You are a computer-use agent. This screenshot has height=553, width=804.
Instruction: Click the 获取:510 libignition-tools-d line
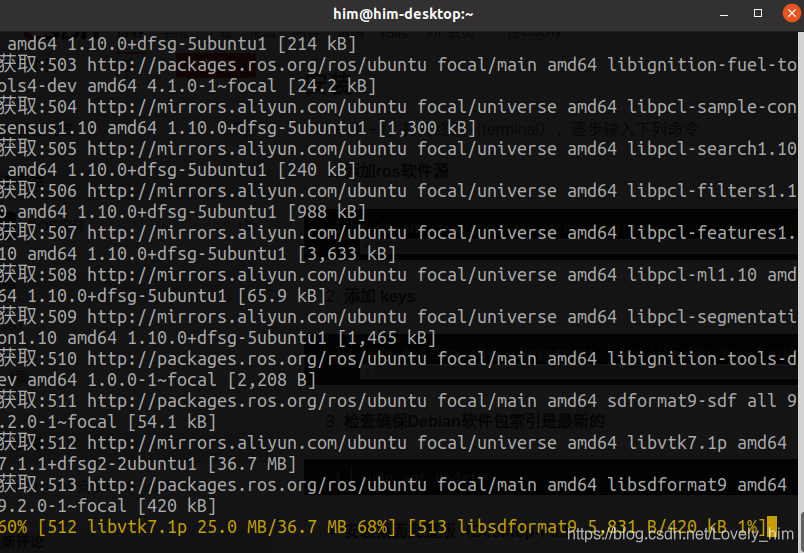(398, 359)
